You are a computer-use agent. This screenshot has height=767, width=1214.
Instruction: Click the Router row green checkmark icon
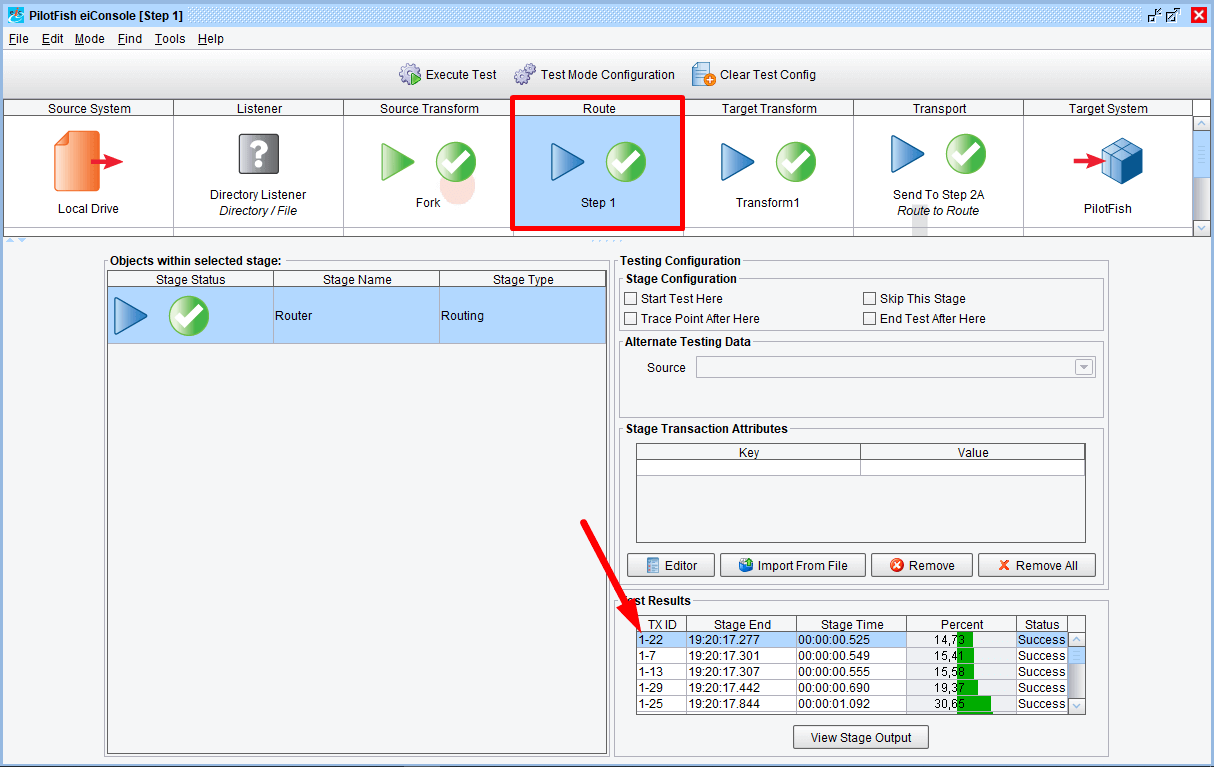pyautogui.click(x=189, y=316)
